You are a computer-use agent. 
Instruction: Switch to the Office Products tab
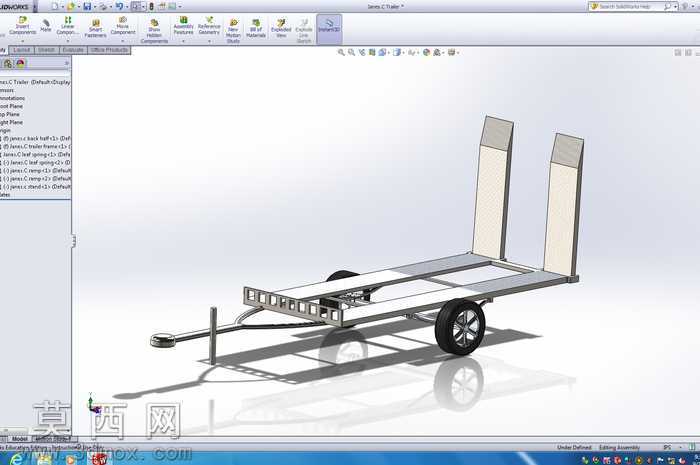pos(109,50)
